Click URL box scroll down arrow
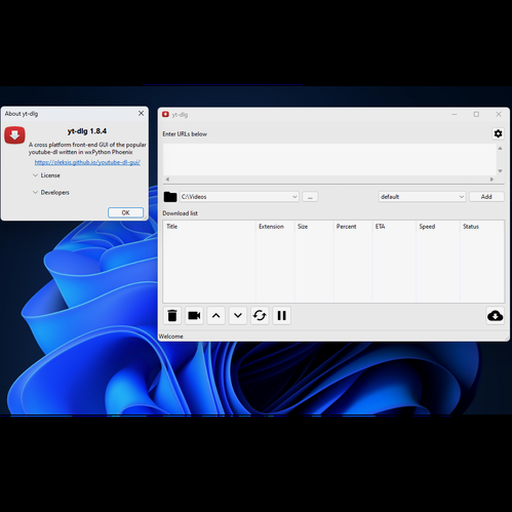Screen dimensions: 512x512 500,171
